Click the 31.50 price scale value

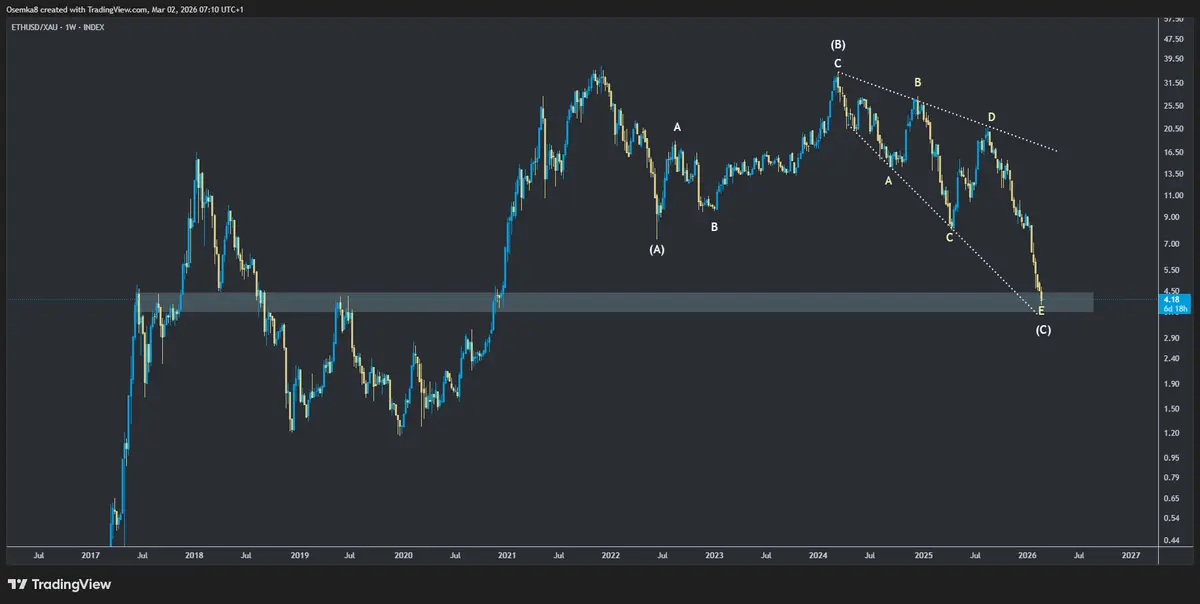tap(1173, 83)
